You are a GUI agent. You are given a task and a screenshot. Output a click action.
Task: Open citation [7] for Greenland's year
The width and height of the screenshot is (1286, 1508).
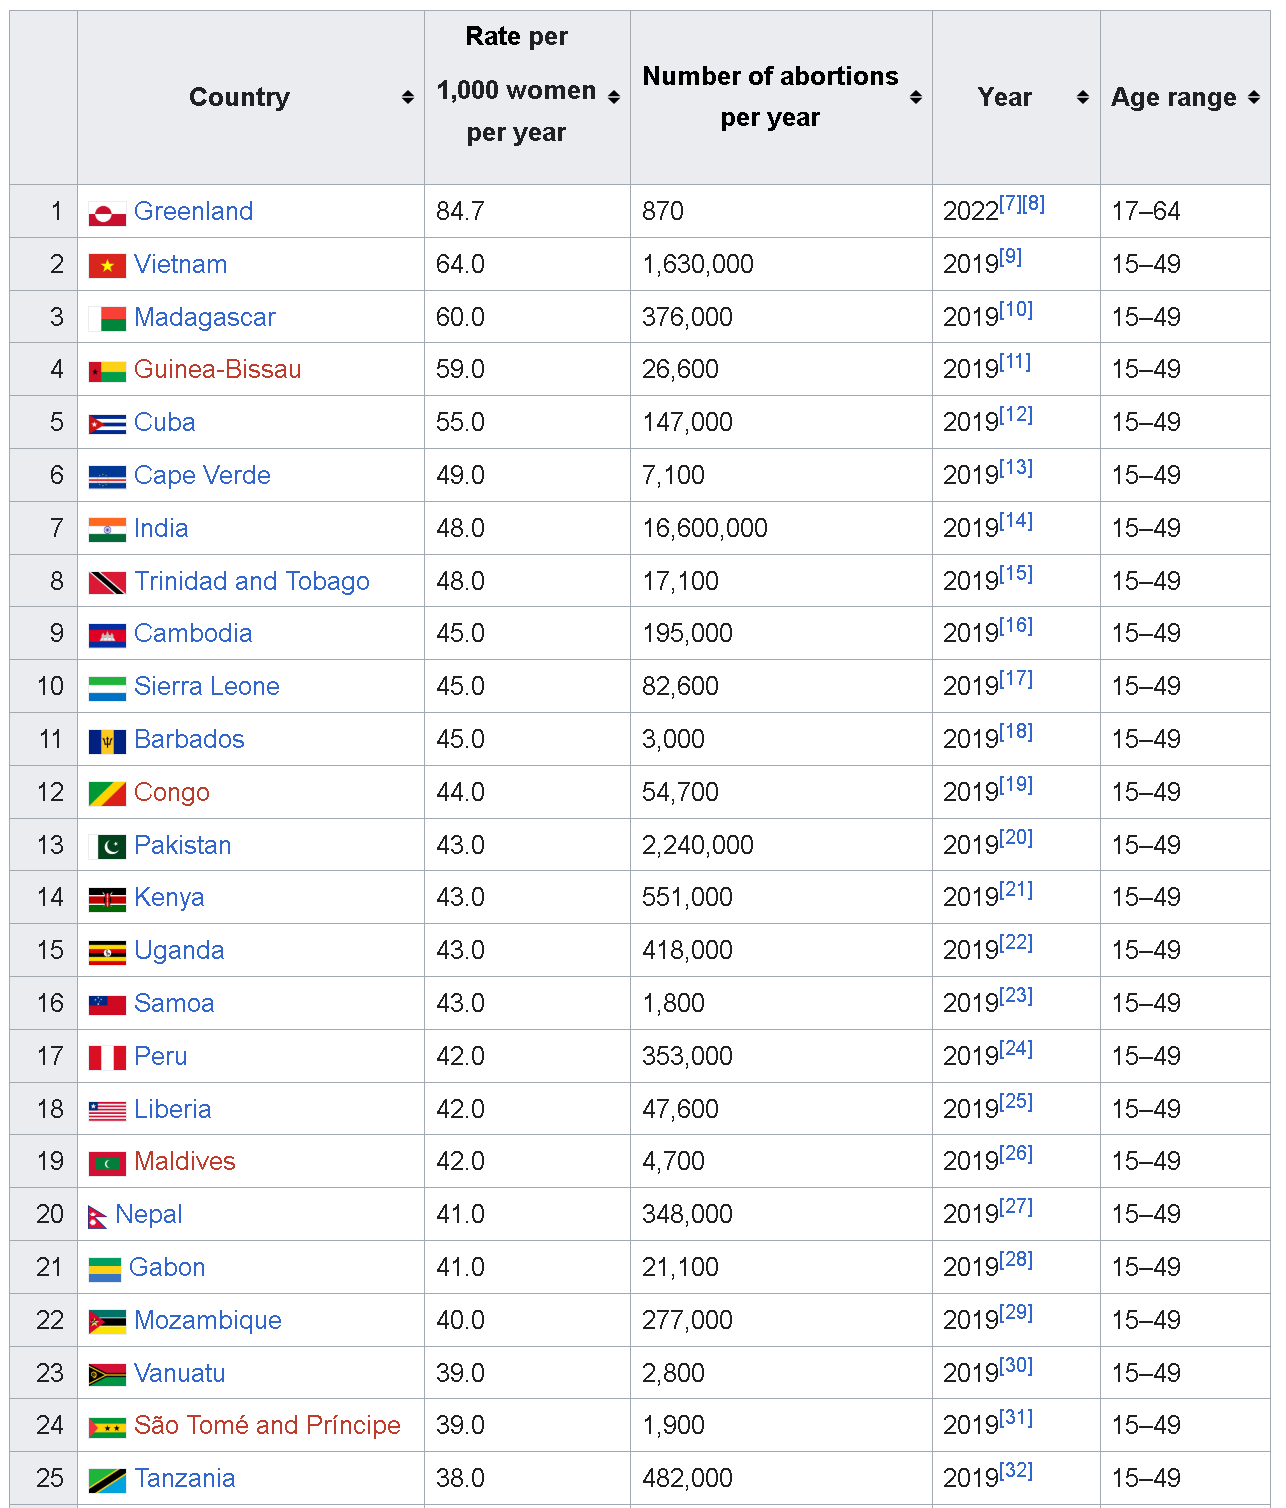(x=1011, y=204)
